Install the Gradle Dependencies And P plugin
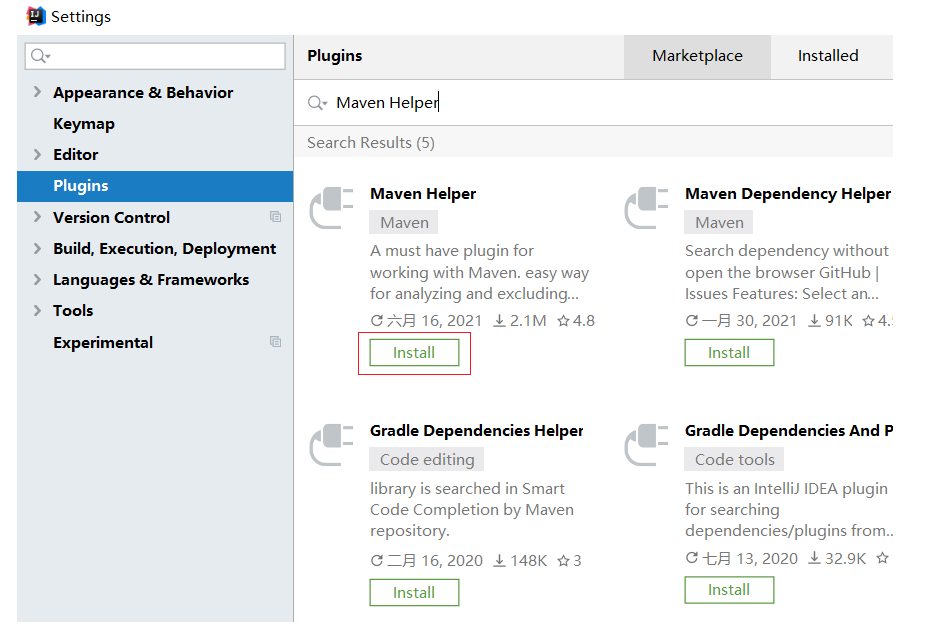 click(729, 590)
